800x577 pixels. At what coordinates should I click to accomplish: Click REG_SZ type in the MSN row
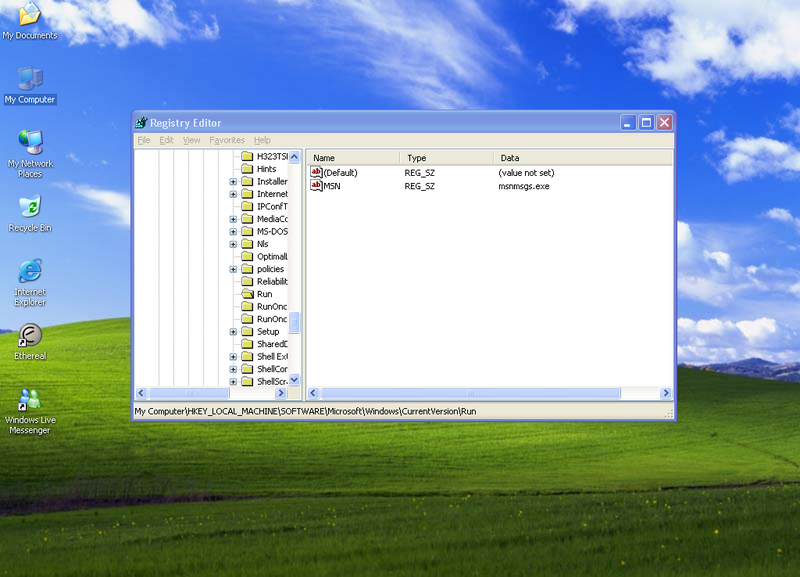pyautogui.click(x=419, y=186)
